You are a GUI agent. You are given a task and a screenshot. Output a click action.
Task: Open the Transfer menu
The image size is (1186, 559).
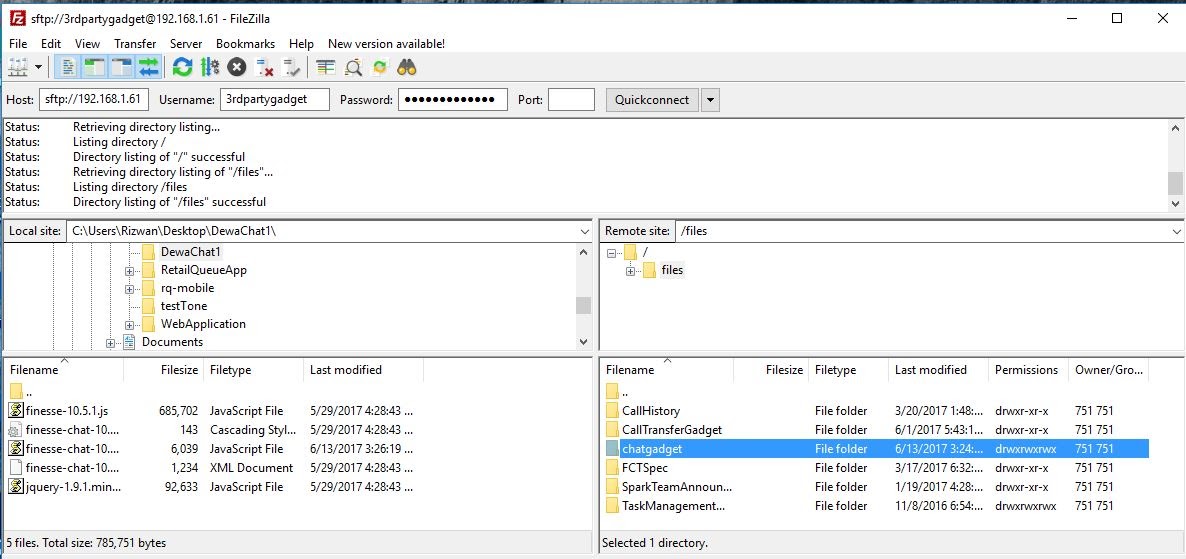[x=135, y=44]
